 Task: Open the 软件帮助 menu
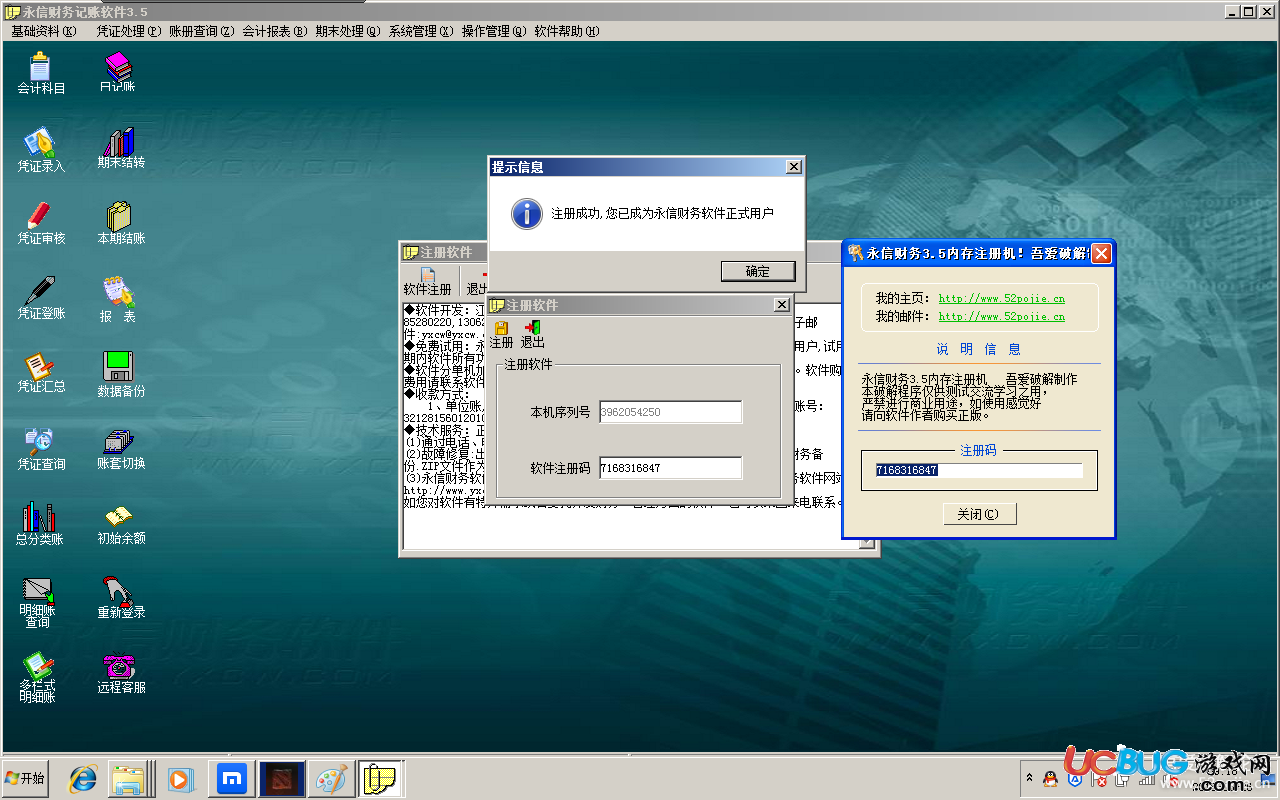click(x=566, y=31)
